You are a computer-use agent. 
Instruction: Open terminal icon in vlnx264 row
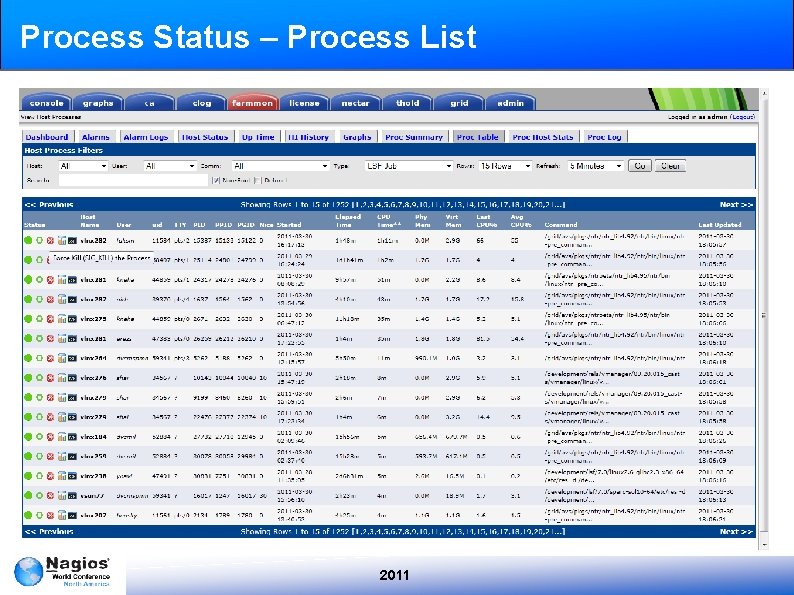pyautogui.click(x=72, y=358)
